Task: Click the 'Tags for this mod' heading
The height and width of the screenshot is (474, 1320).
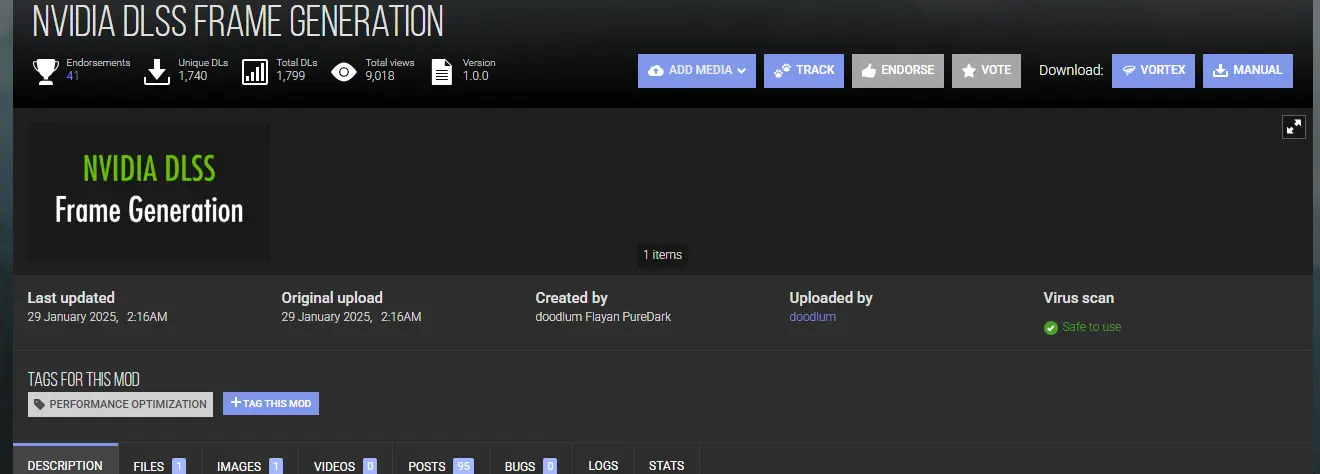Action: point(84,380)
